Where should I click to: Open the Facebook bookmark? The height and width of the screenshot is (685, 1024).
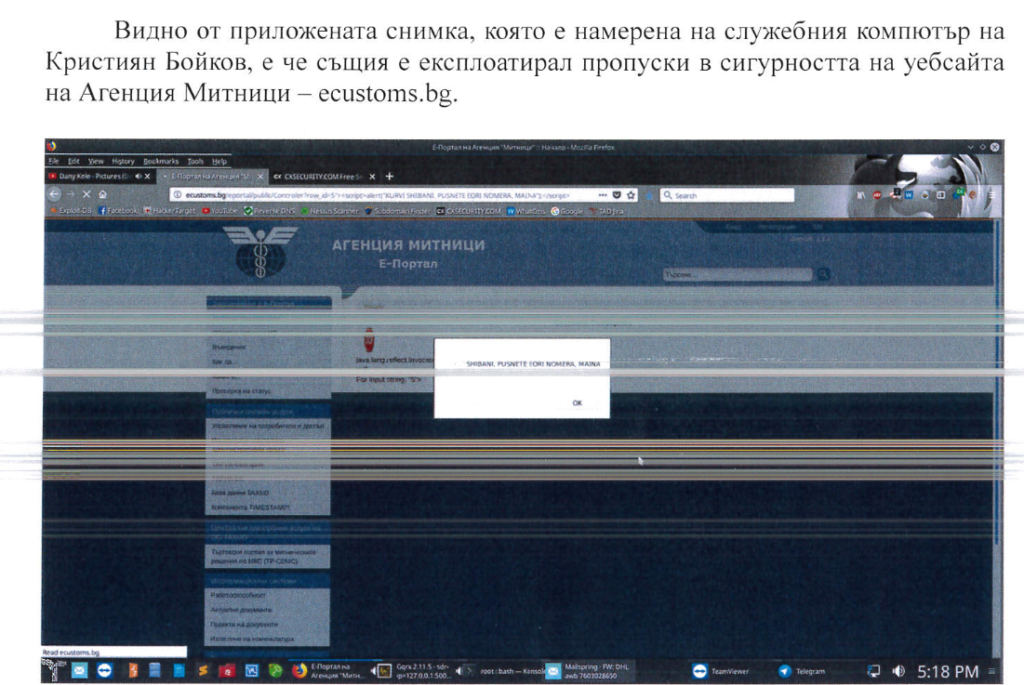coord(118,211)
